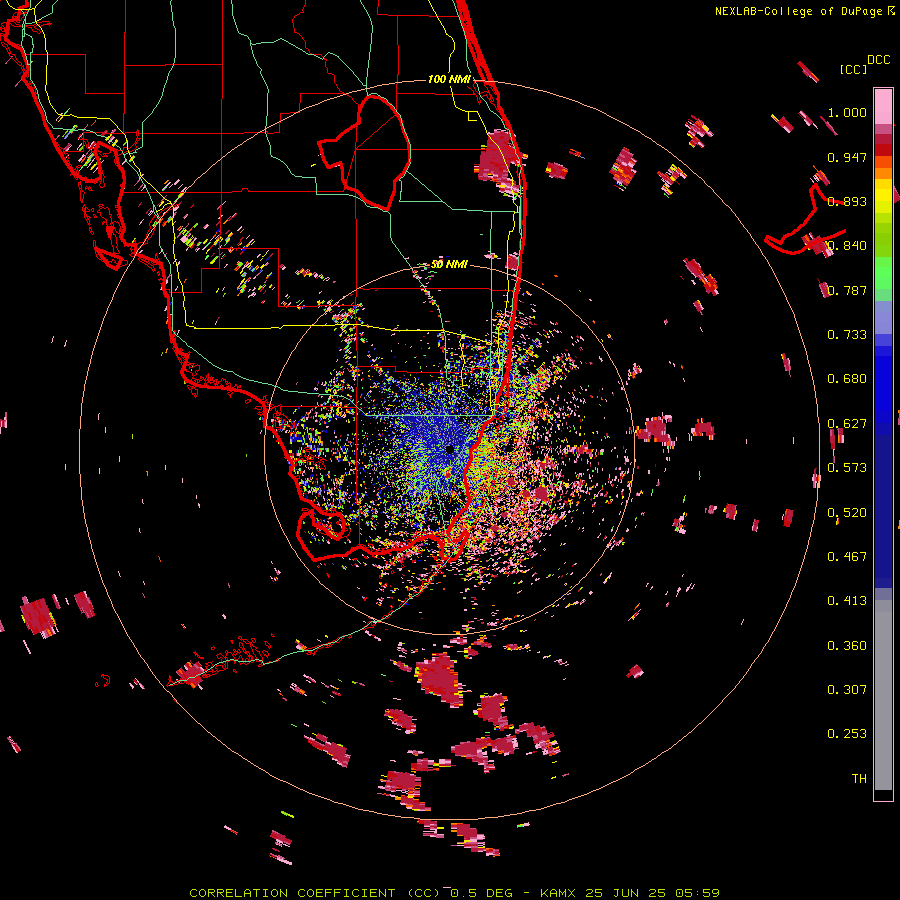Click the 0.893 legend value

click(x=847, y=201)
